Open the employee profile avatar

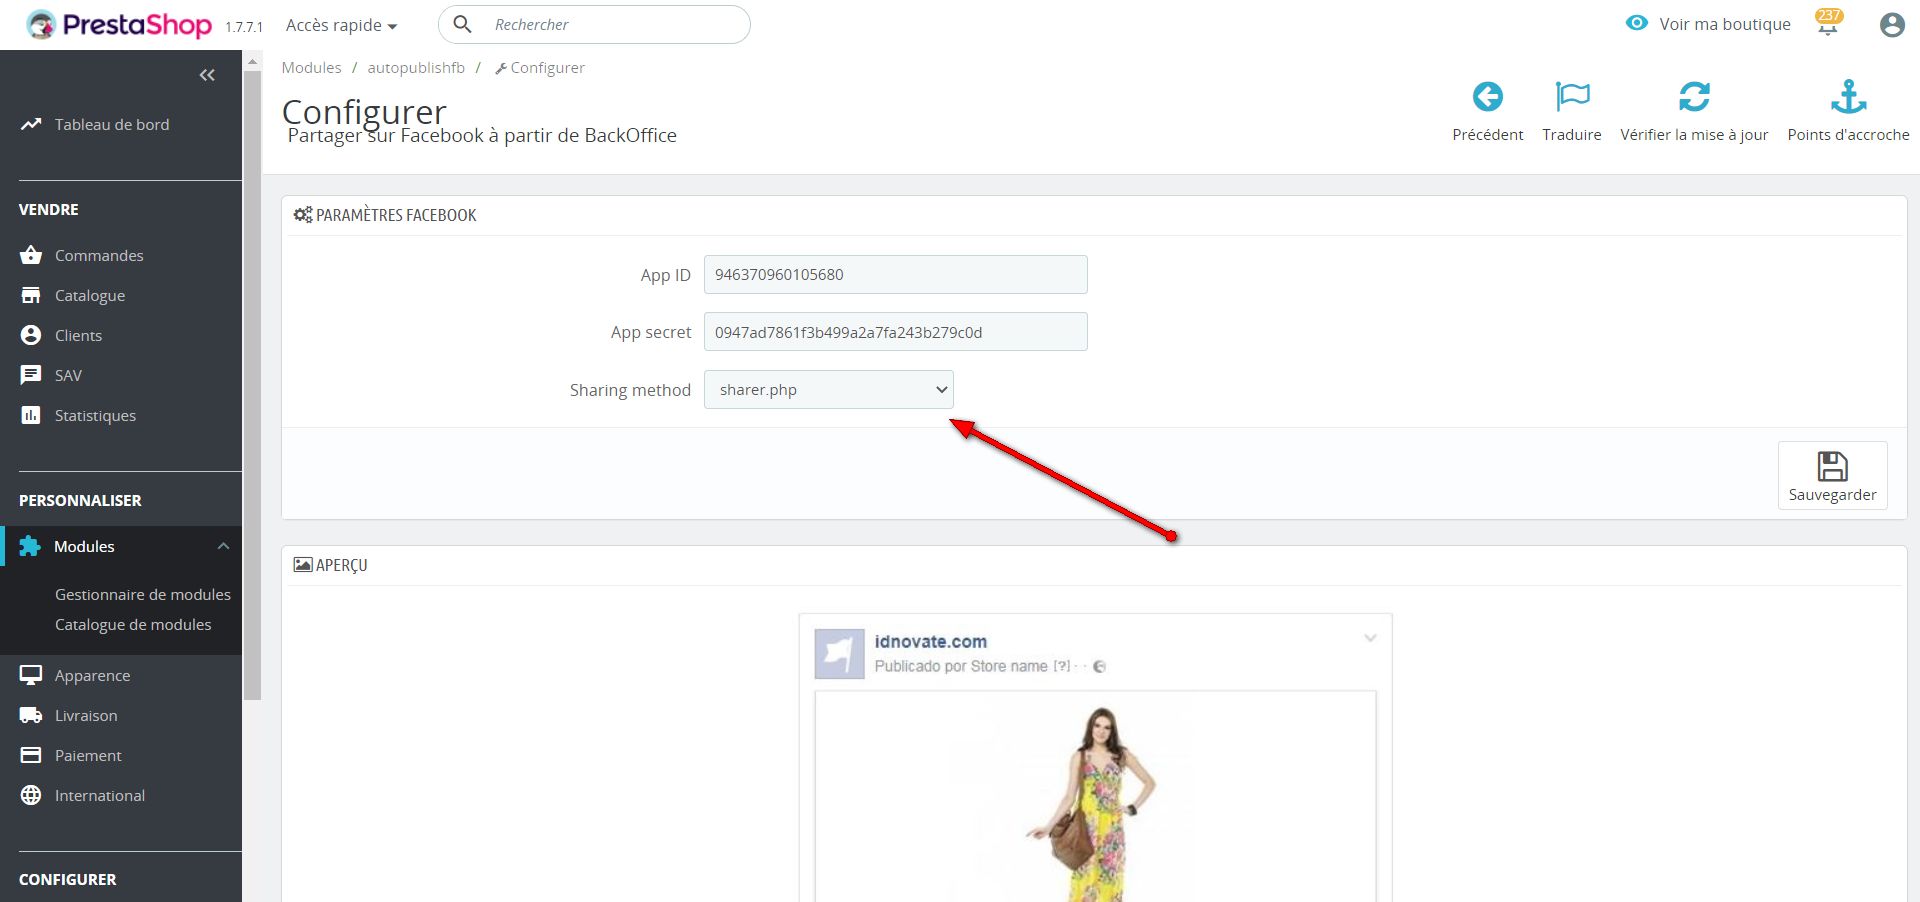pos(1891,25)
